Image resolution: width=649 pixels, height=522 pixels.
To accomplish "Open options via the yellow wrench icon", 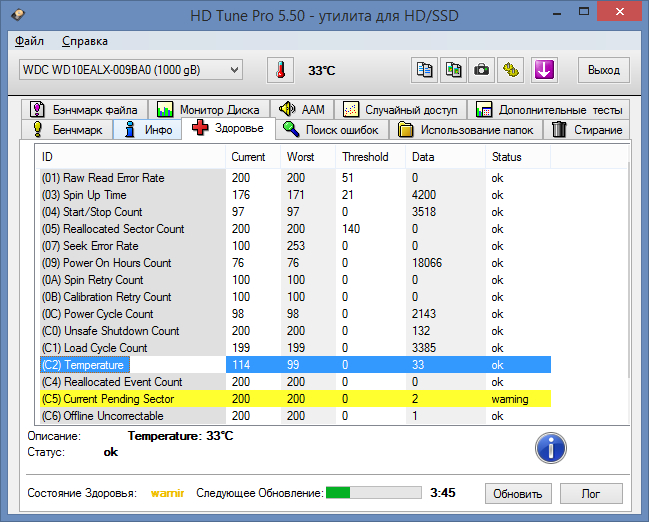I will [510, 70].
